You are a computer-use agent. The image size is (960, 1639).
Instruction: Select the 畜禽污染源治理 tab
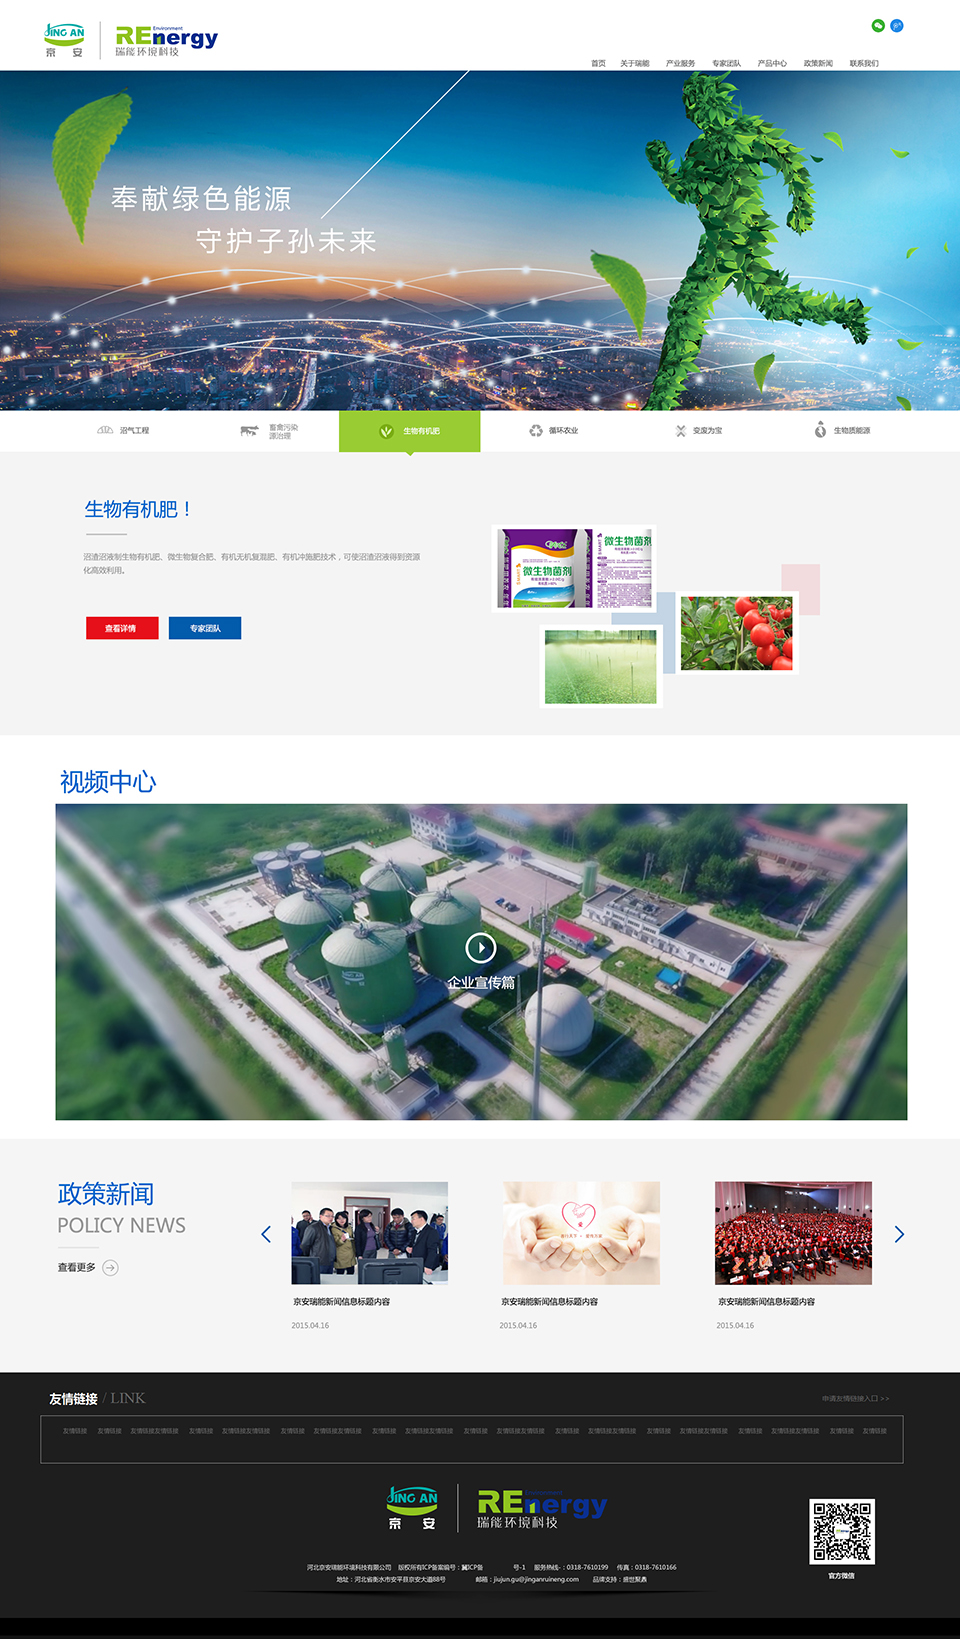point(270,431)
